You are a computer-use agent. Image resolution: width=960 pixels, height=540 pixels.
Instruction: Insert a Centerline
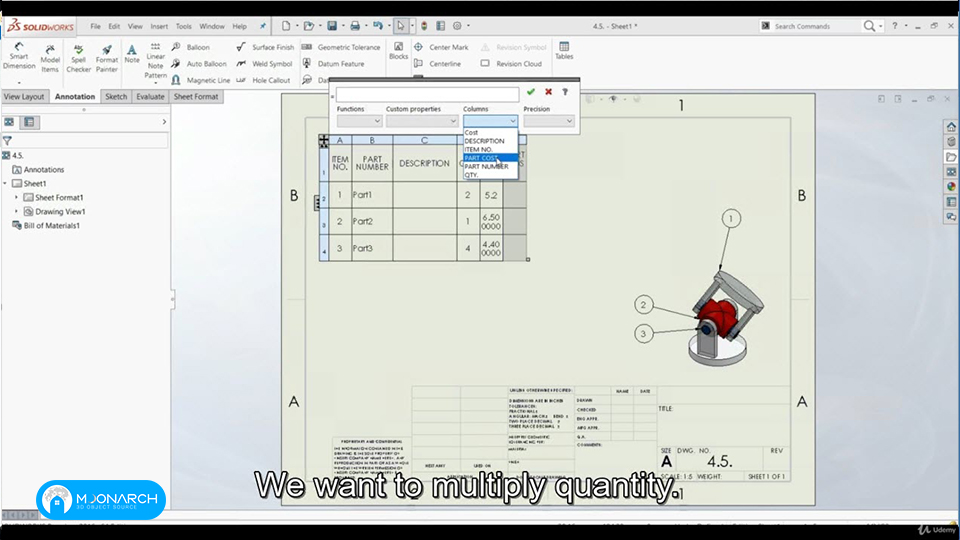[437, 64]
